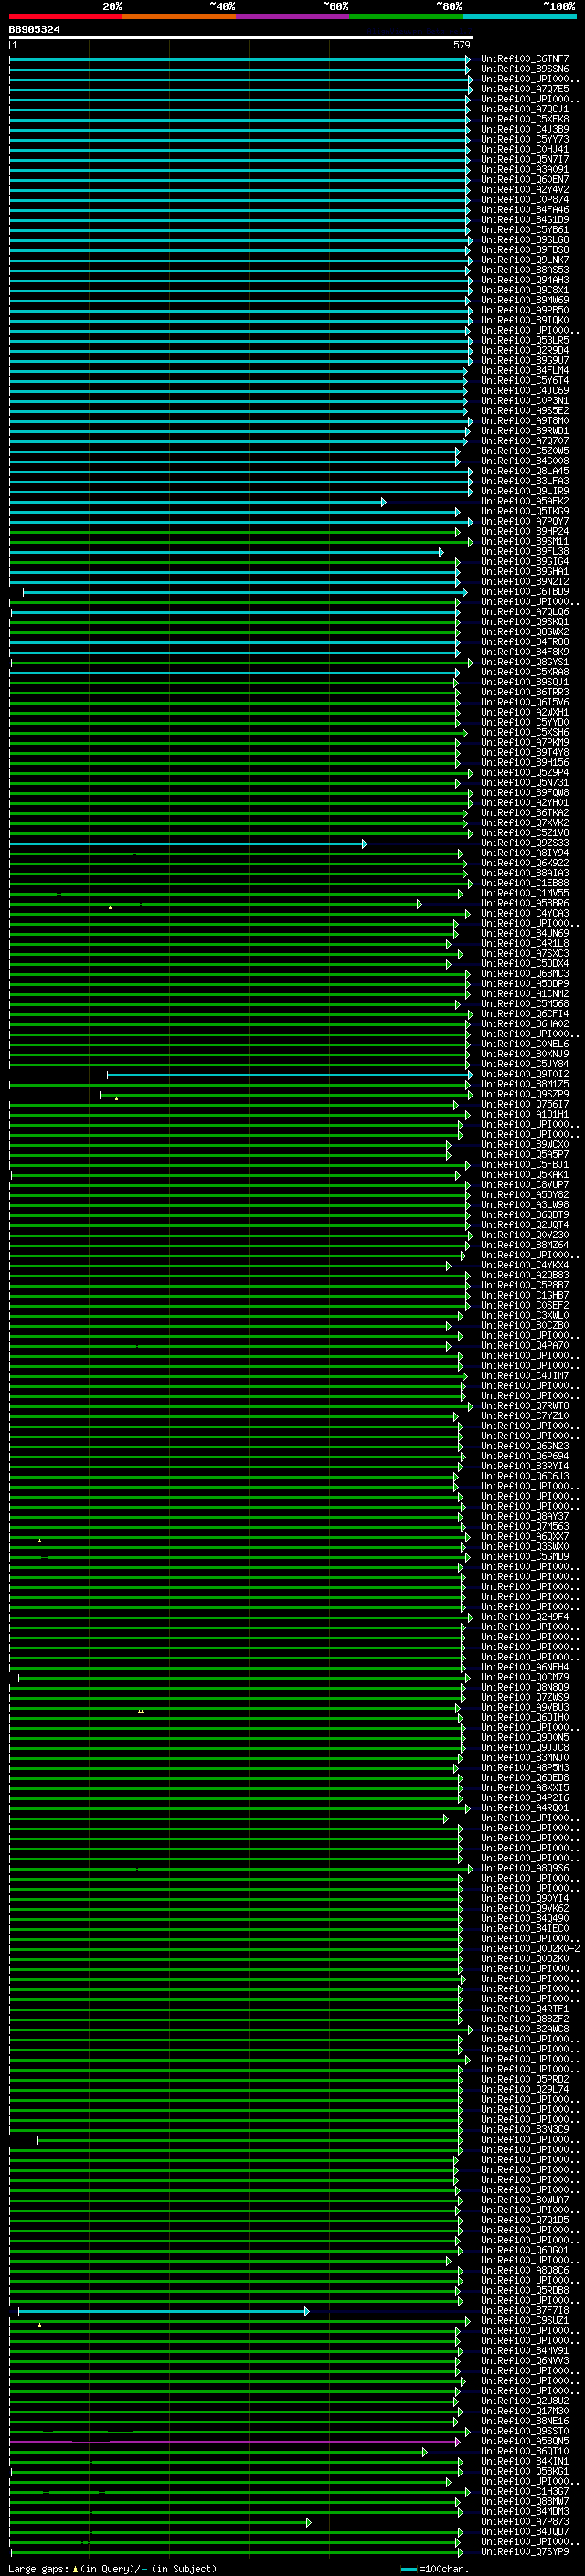The width and height of the screenshot is (585, 2576).
Task: Select the UniRef100_Q8LA45 label
Action: 524,471
